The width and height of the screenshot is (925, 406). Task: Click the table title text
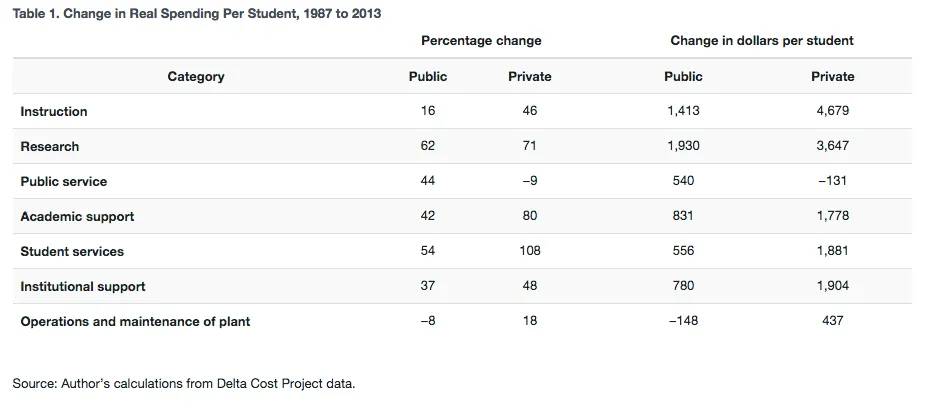tap(197, 14)
